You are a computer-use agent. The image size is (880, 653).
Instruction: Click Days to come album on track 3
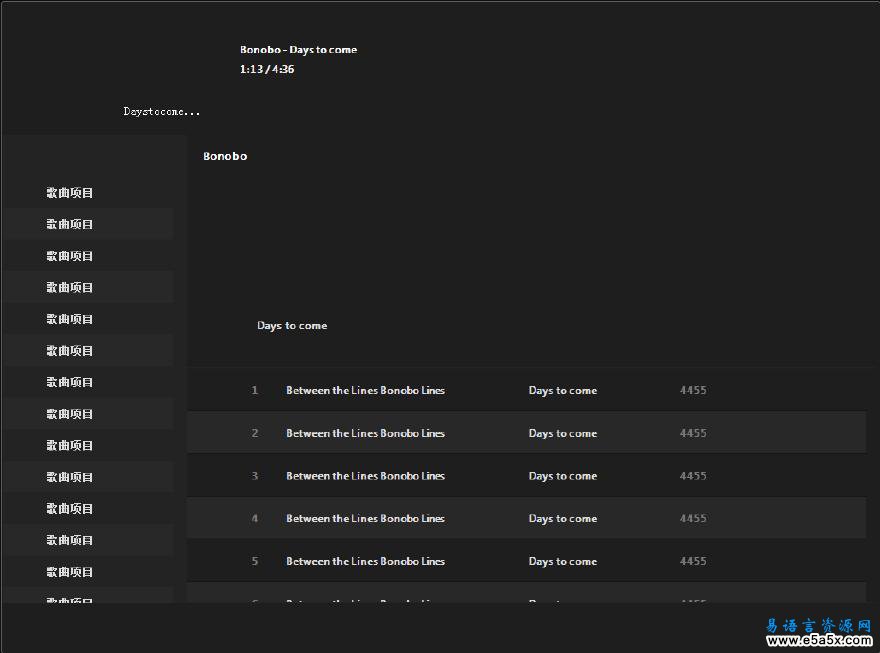tap(562, 477)
